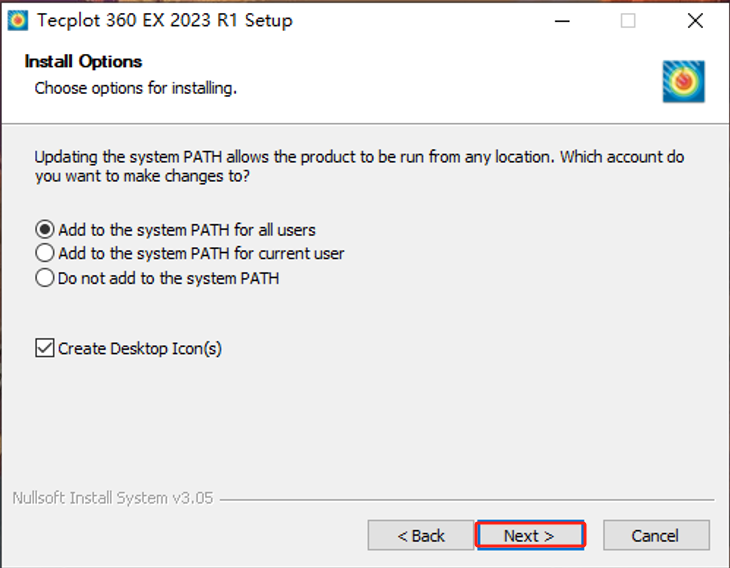The width and height of the screenshot is (730, 568).
Task: Click the Add to the system PATH for current user label
Action: [201, 253]
